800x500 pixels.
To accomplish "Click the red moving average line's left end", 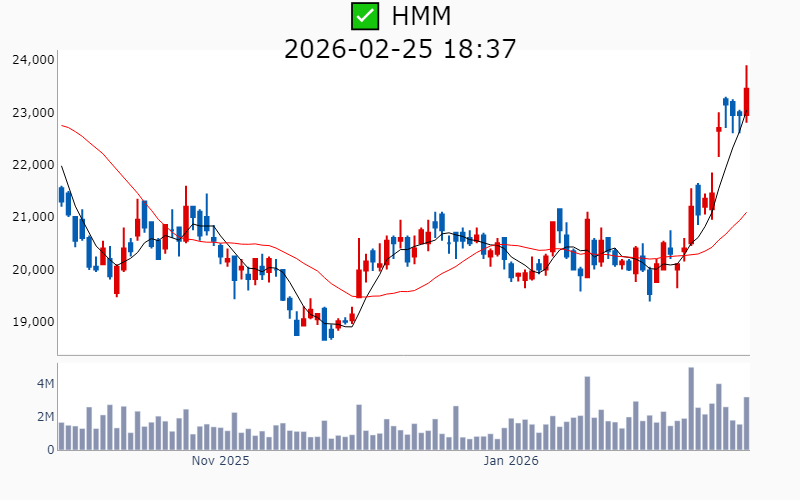I will click(x=62, y=125).
